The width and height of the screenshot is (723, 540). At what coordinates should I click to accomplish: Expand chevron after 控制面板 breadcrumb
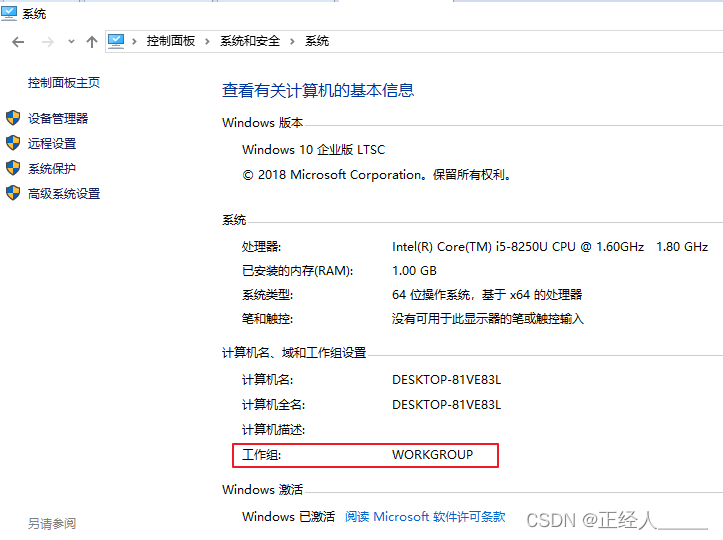[207, 42]
